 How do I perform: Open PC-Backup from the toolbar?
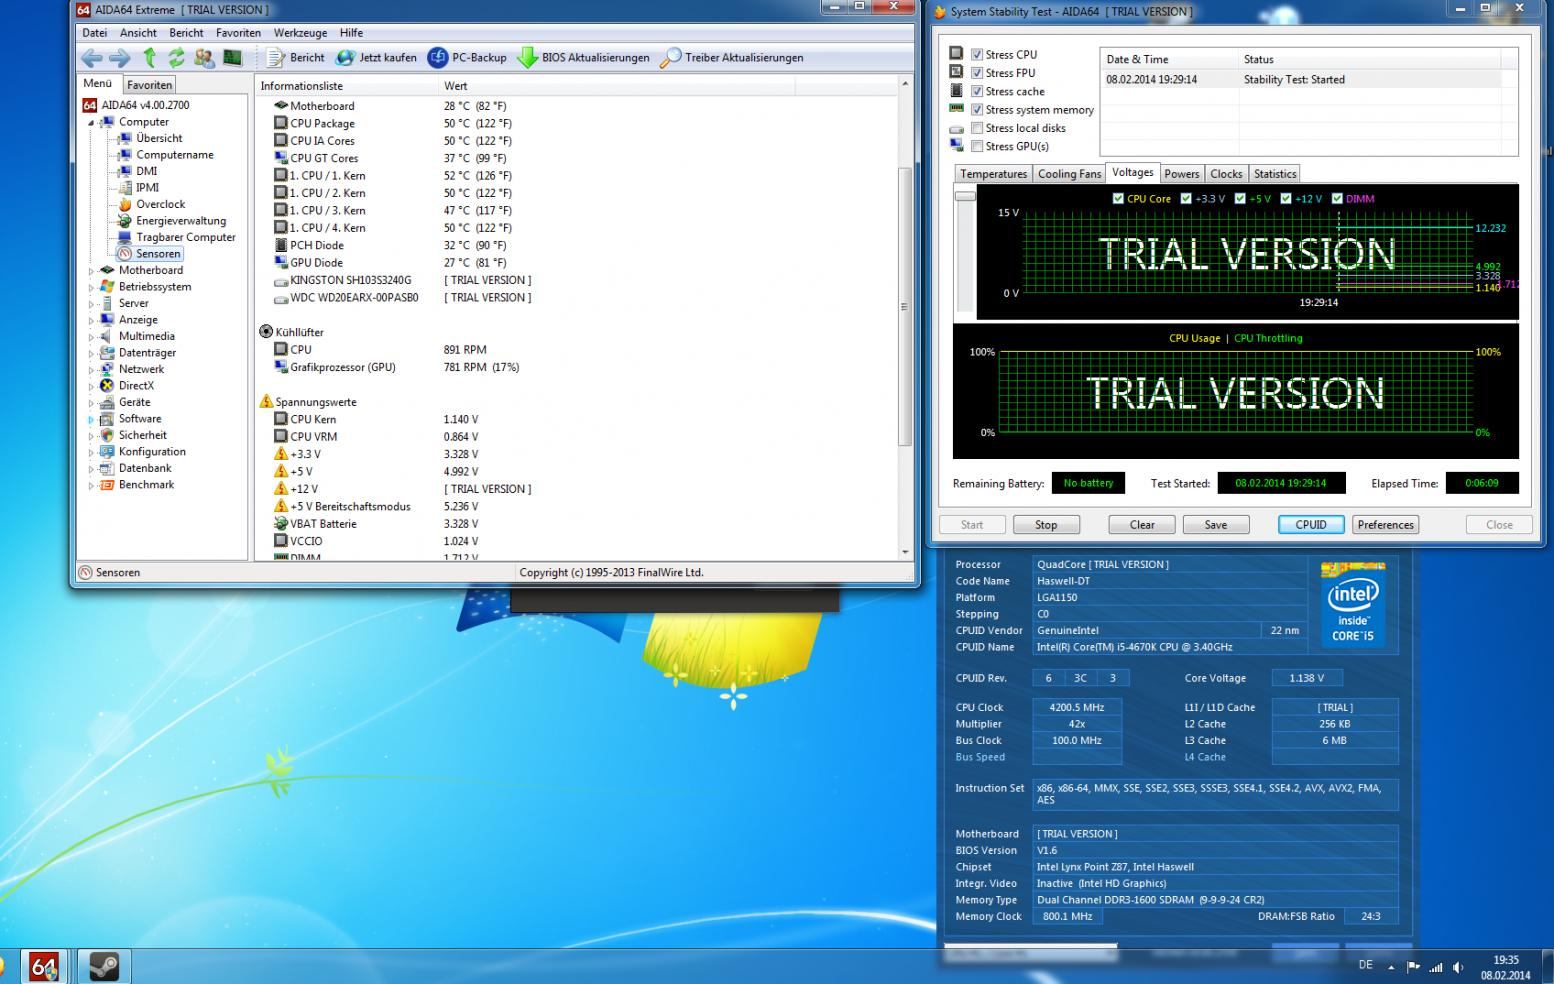pyautogui.click(x=467, y=58)
